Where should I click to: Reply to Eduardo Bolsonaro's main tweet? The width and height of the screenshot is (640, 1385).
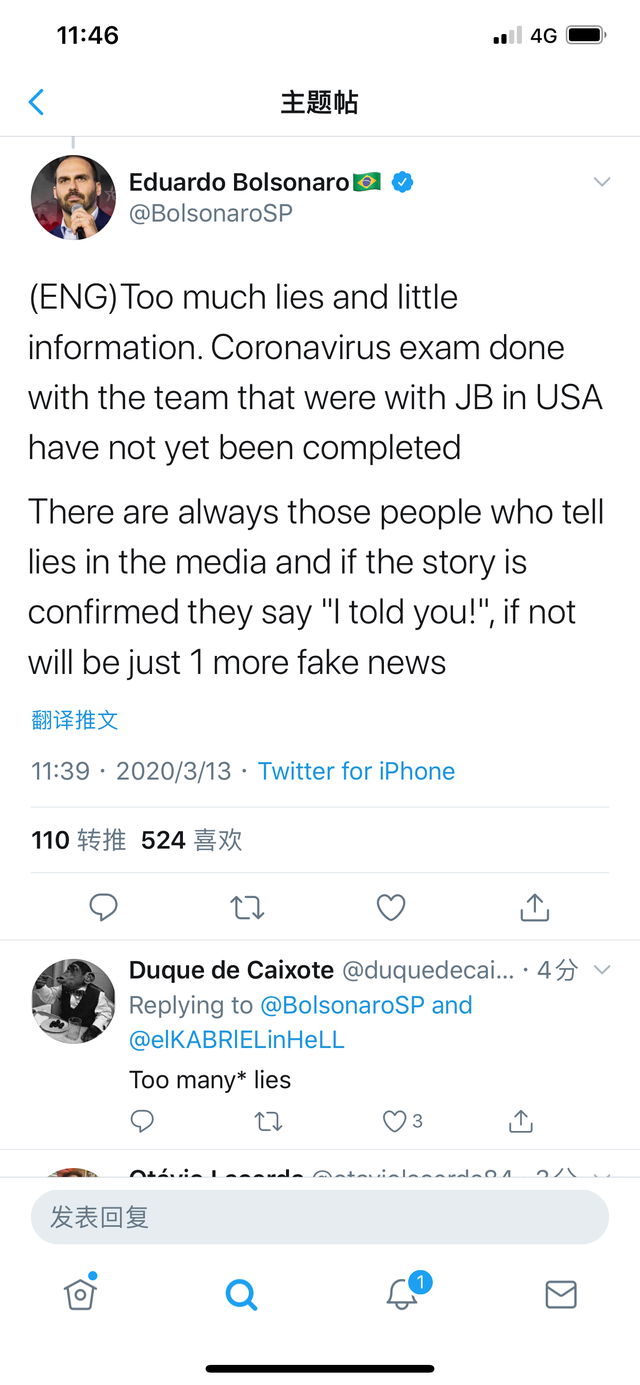coord(104,907)
